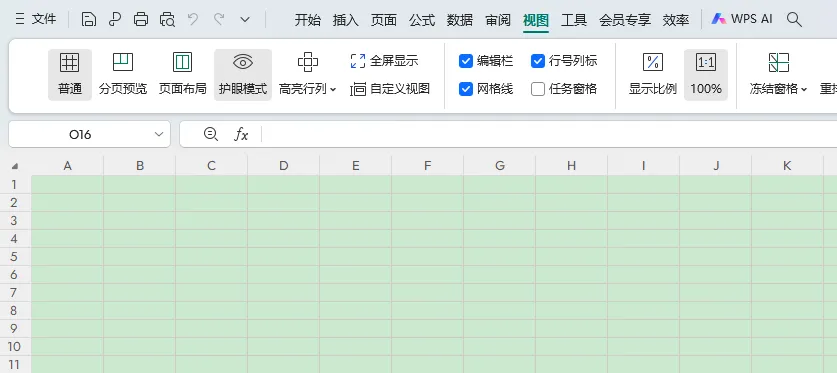Screen dimensions: 837x373
Task: Click the Redo arrow
Action: [x=219, y=20]
